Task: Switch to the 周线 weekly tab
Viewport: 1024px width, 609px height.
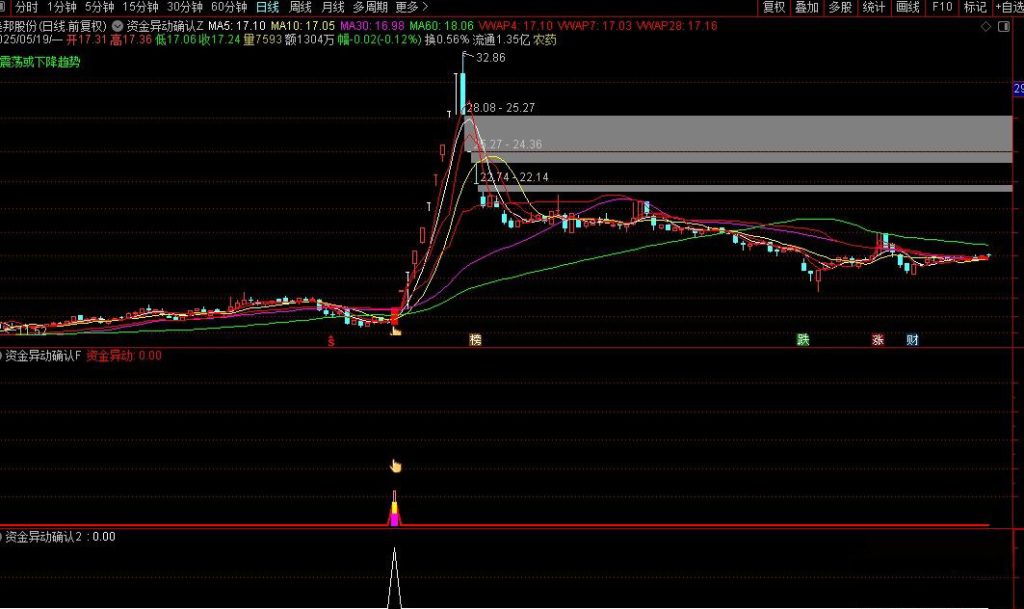Action: [x=300, y=7]
